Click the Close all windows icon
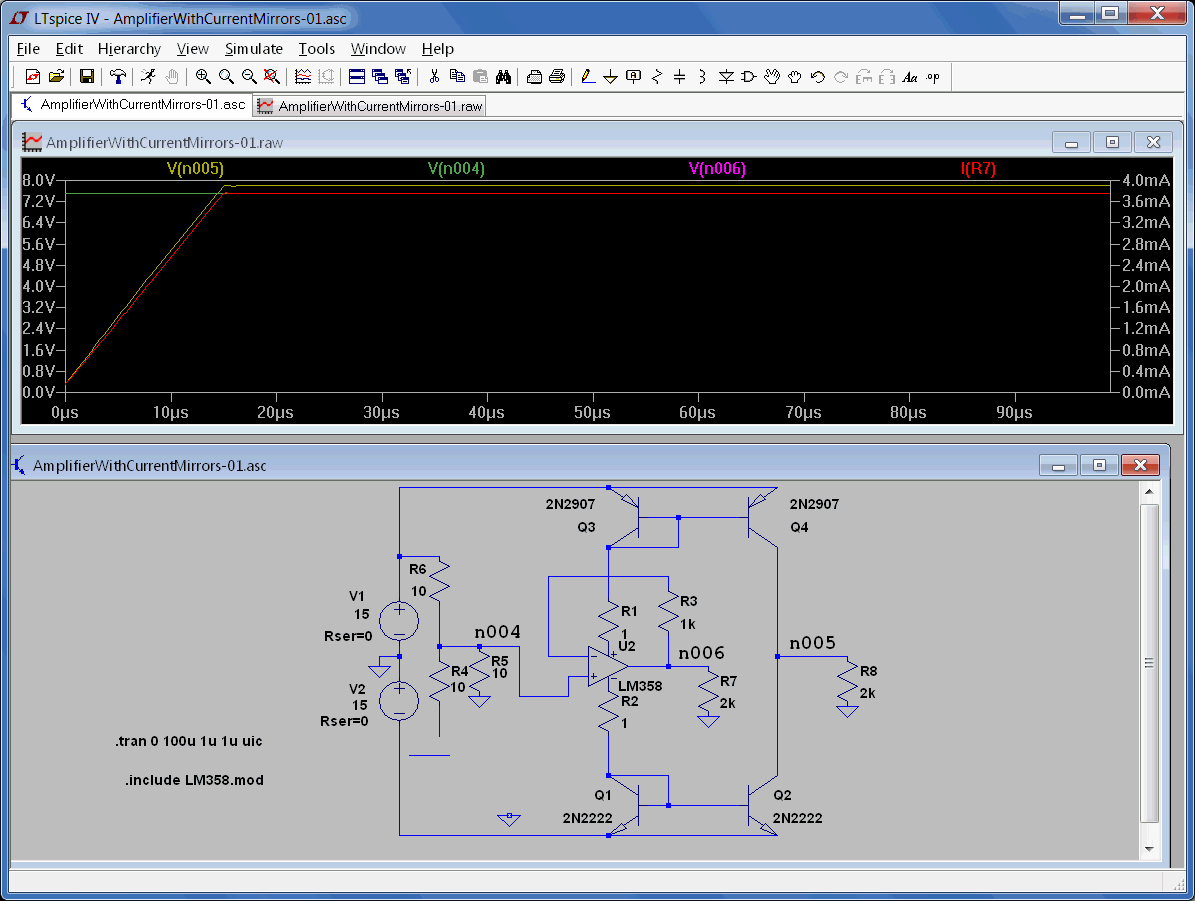Viewport: 1195px width, 901px height. pyautogui.click(x=402, y=77)
